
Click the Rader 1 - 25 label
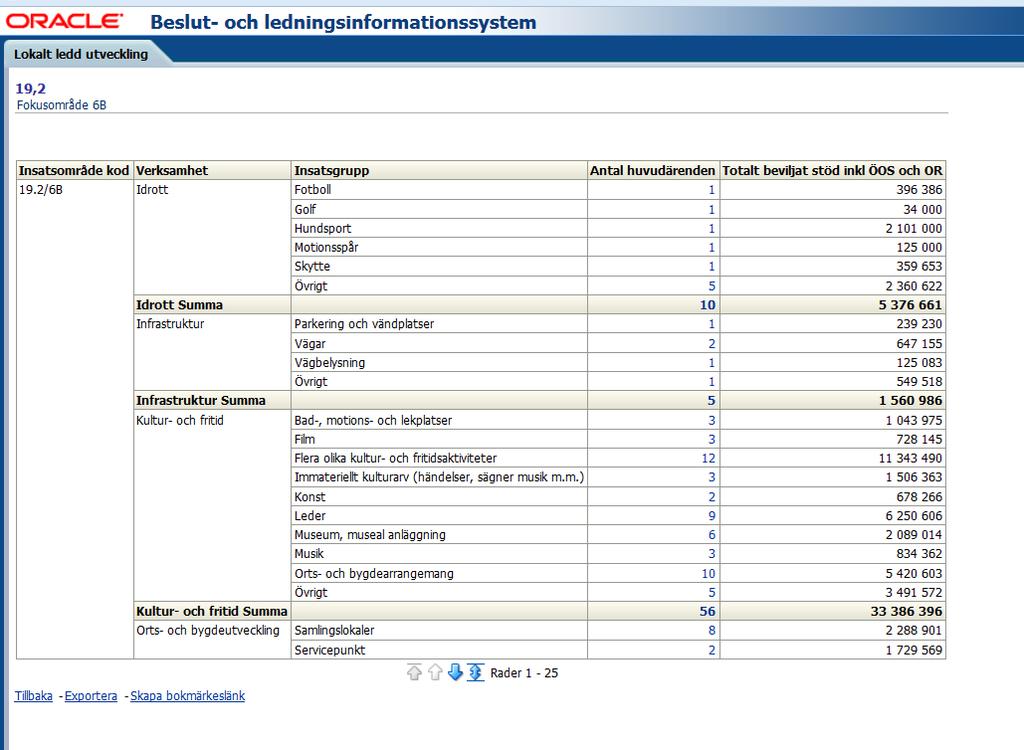524,673
